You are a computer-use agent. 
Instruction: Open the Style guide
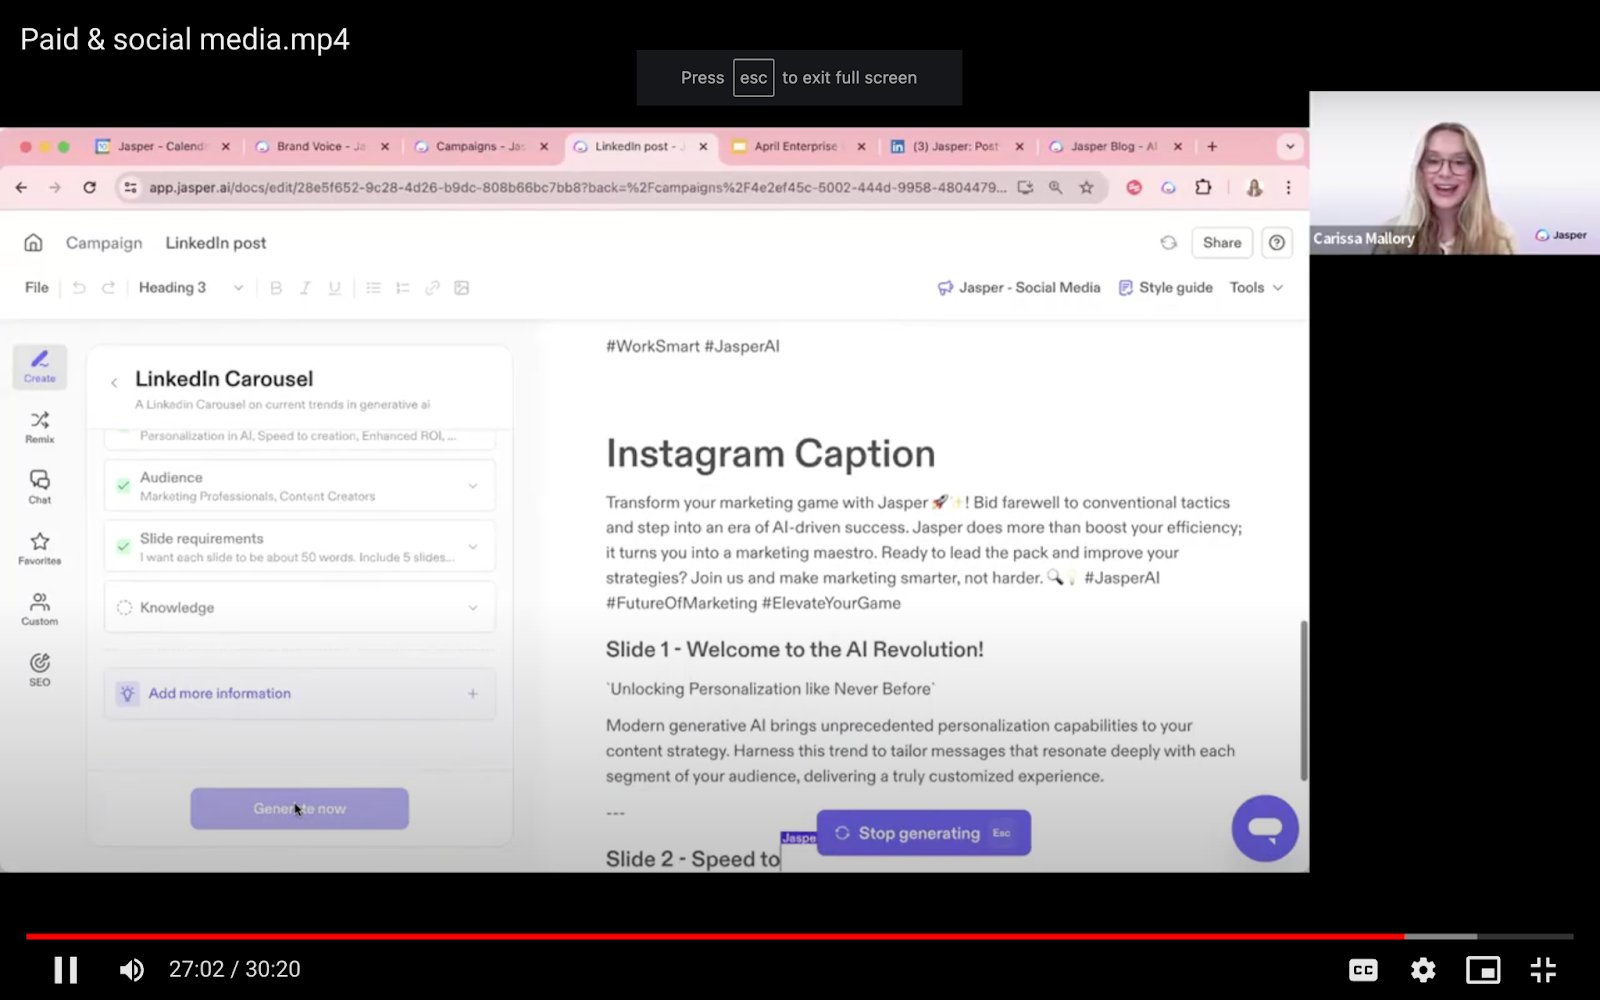(1165, 287)
